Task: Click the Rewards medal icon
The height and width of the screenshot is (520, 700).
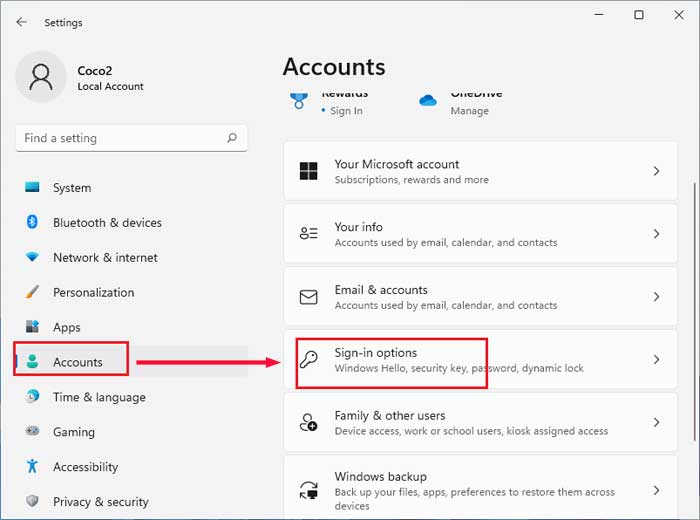Action: tap(299, 101)
